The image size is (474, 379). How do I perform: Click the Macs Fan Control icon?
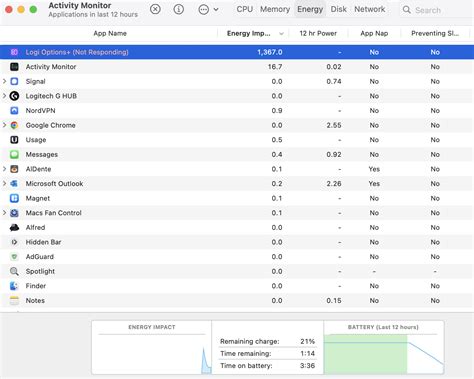coord(14,213)
